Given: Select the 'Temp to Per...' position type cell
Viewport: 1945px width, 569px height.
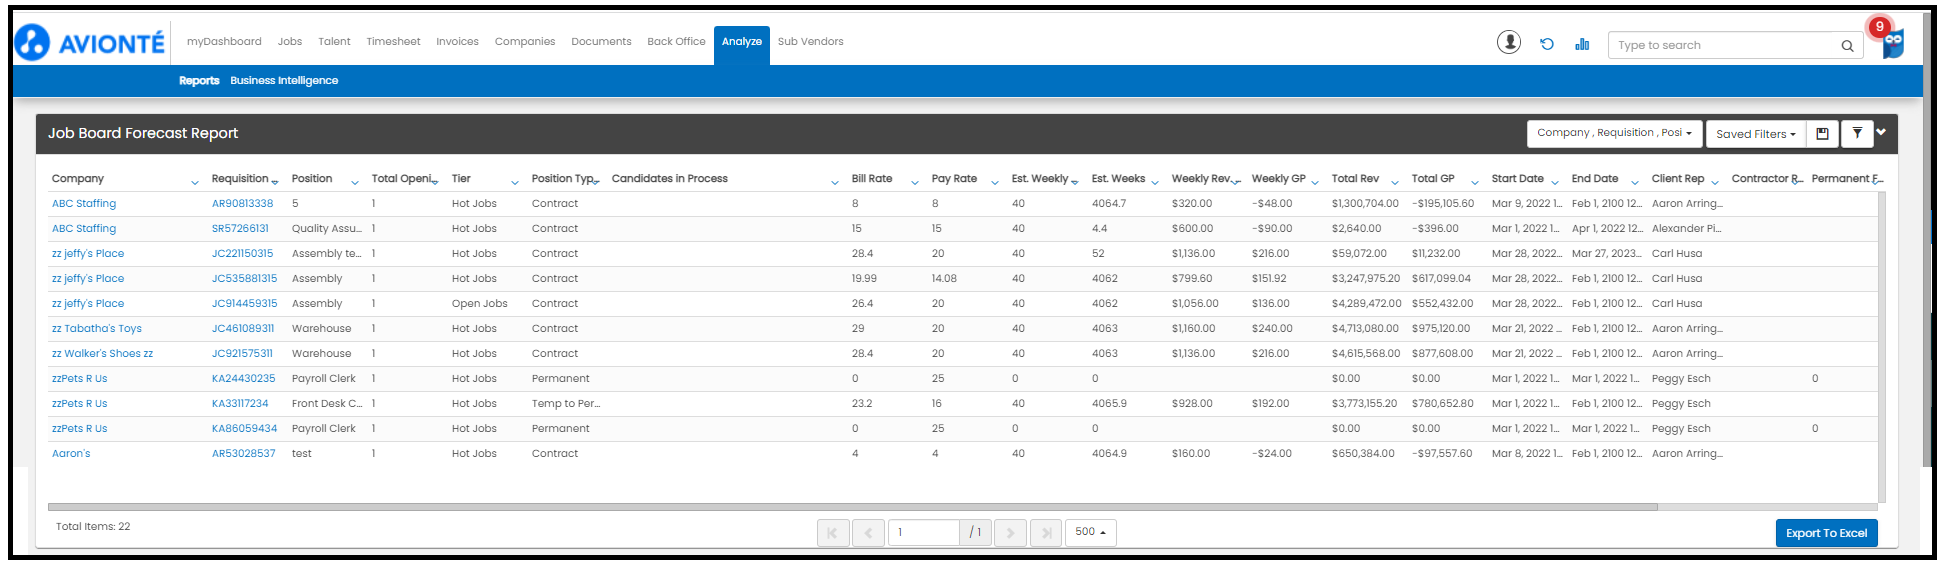Looking at the screenshot, I should click(x=566, y=404).
